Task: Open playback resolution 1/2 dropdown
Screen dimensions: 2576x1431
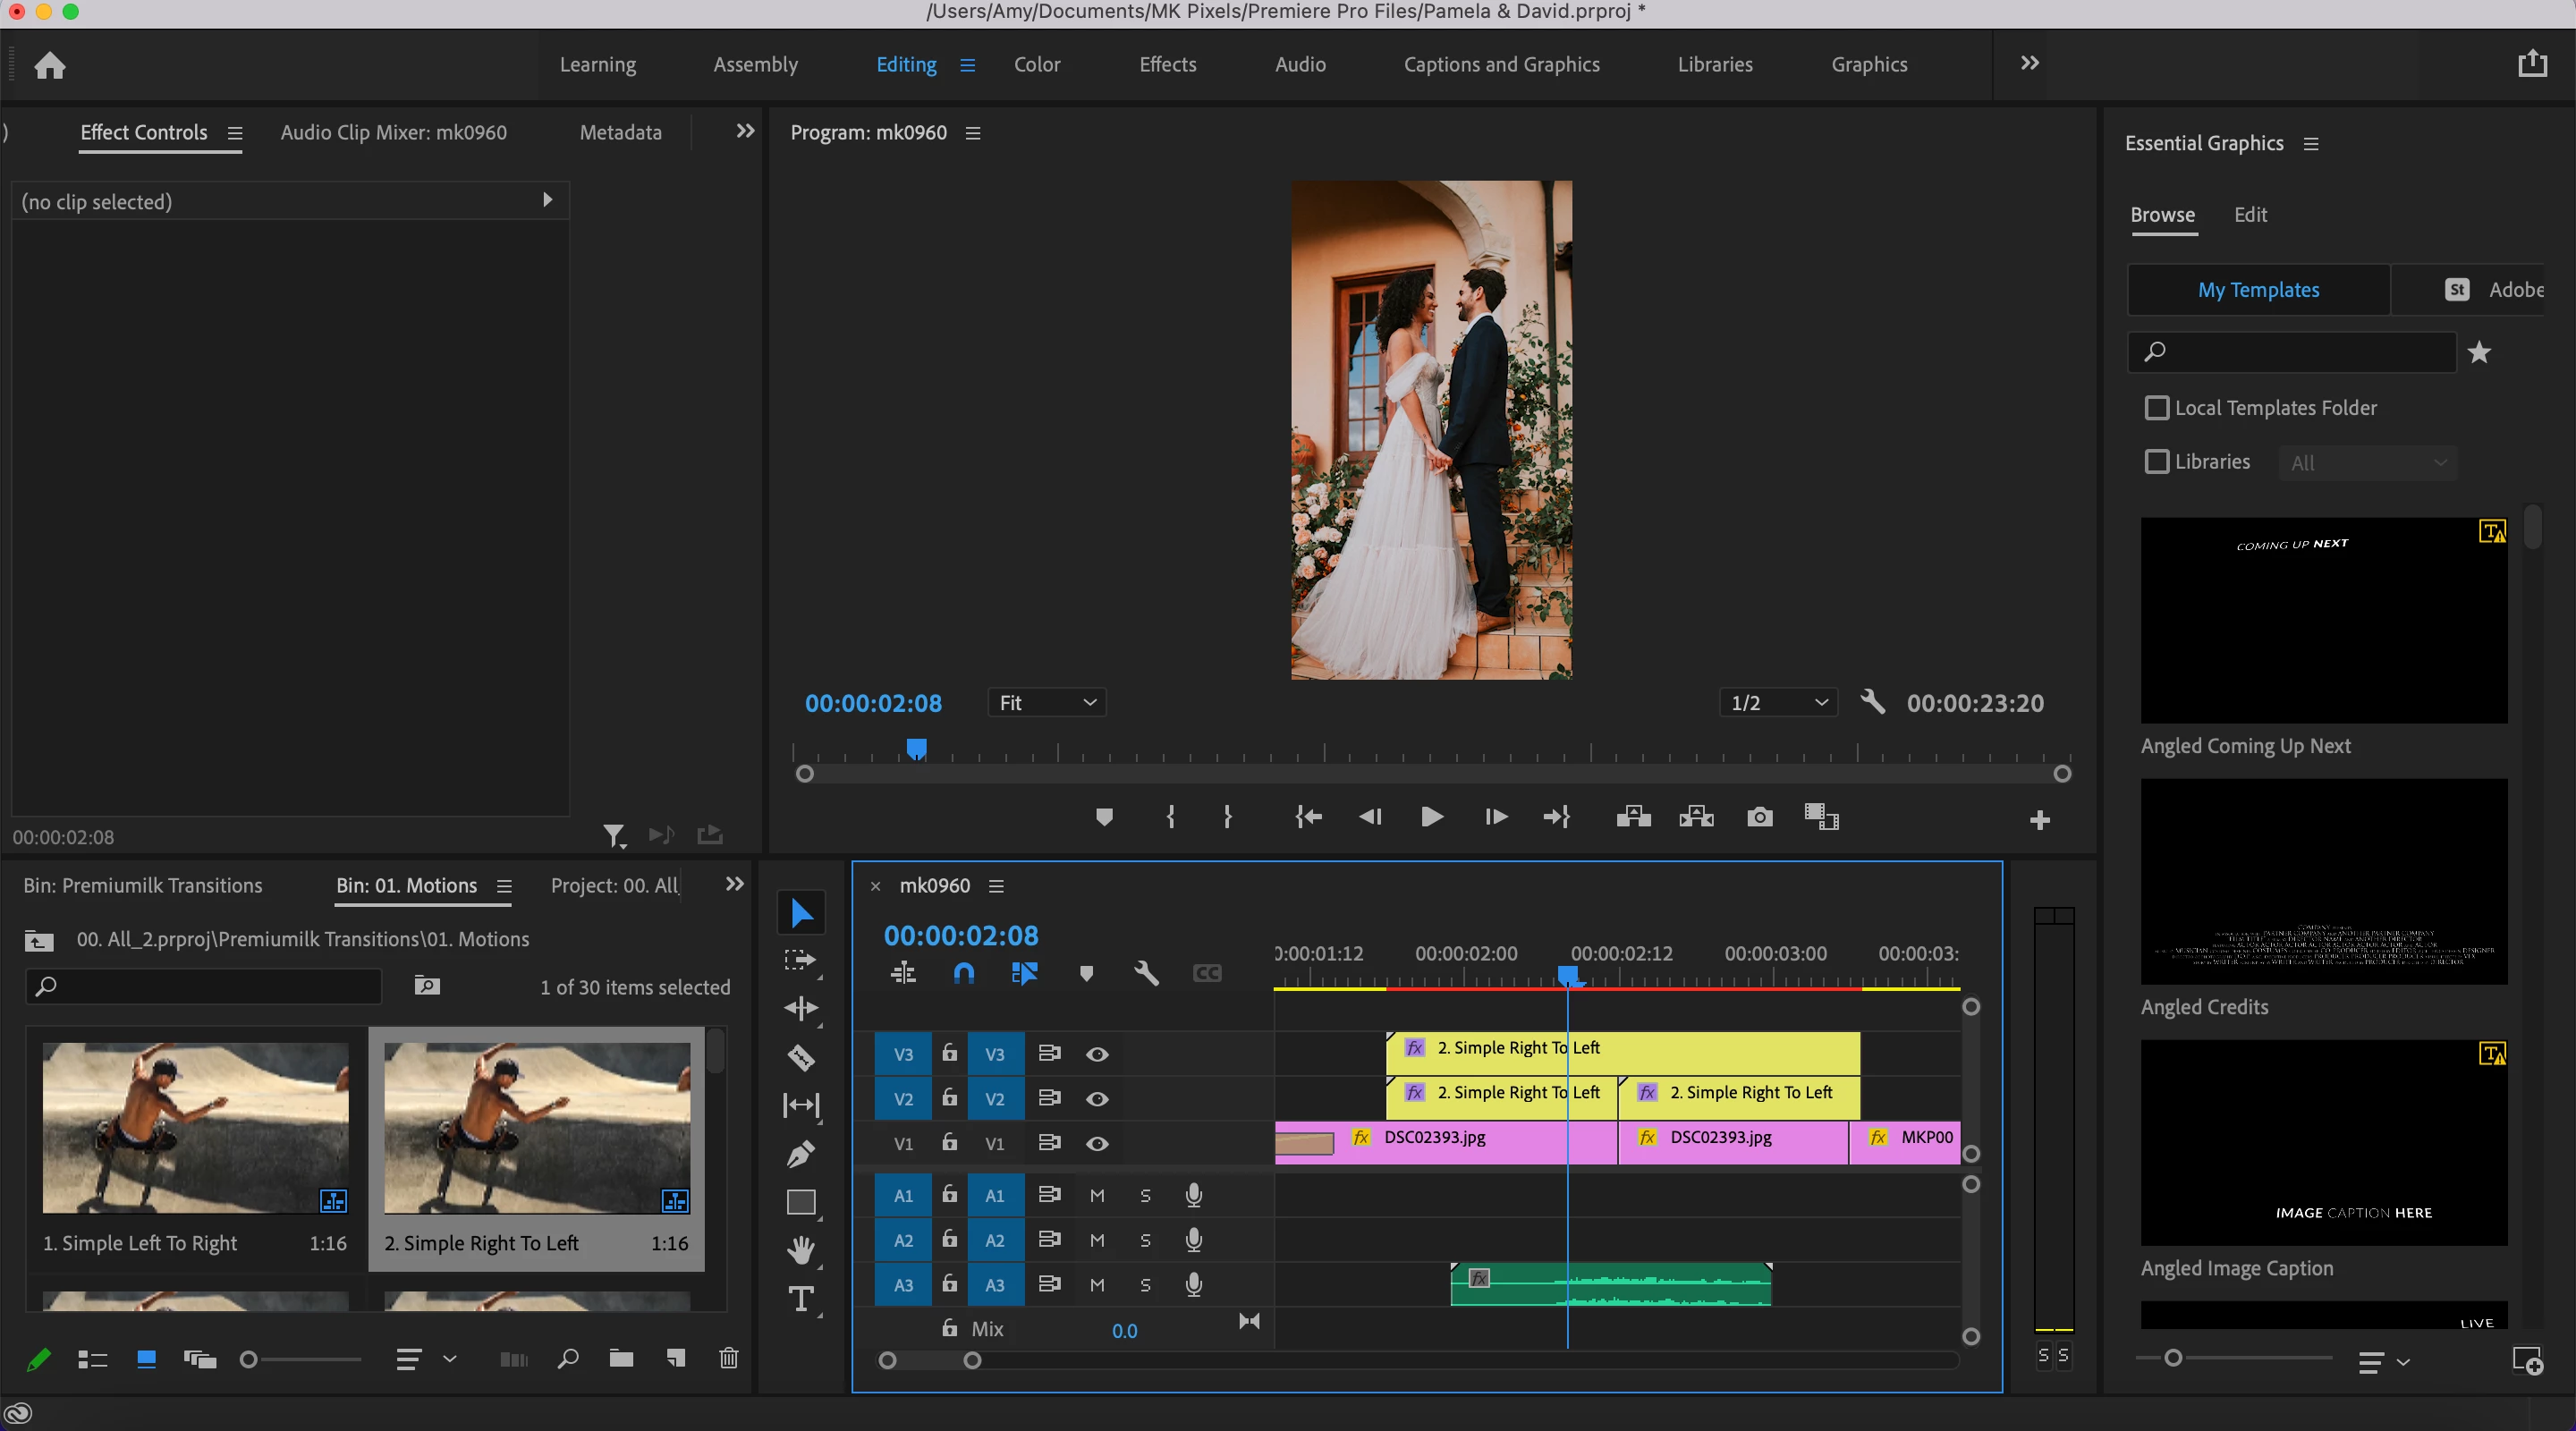Action: pos(1777,703)
